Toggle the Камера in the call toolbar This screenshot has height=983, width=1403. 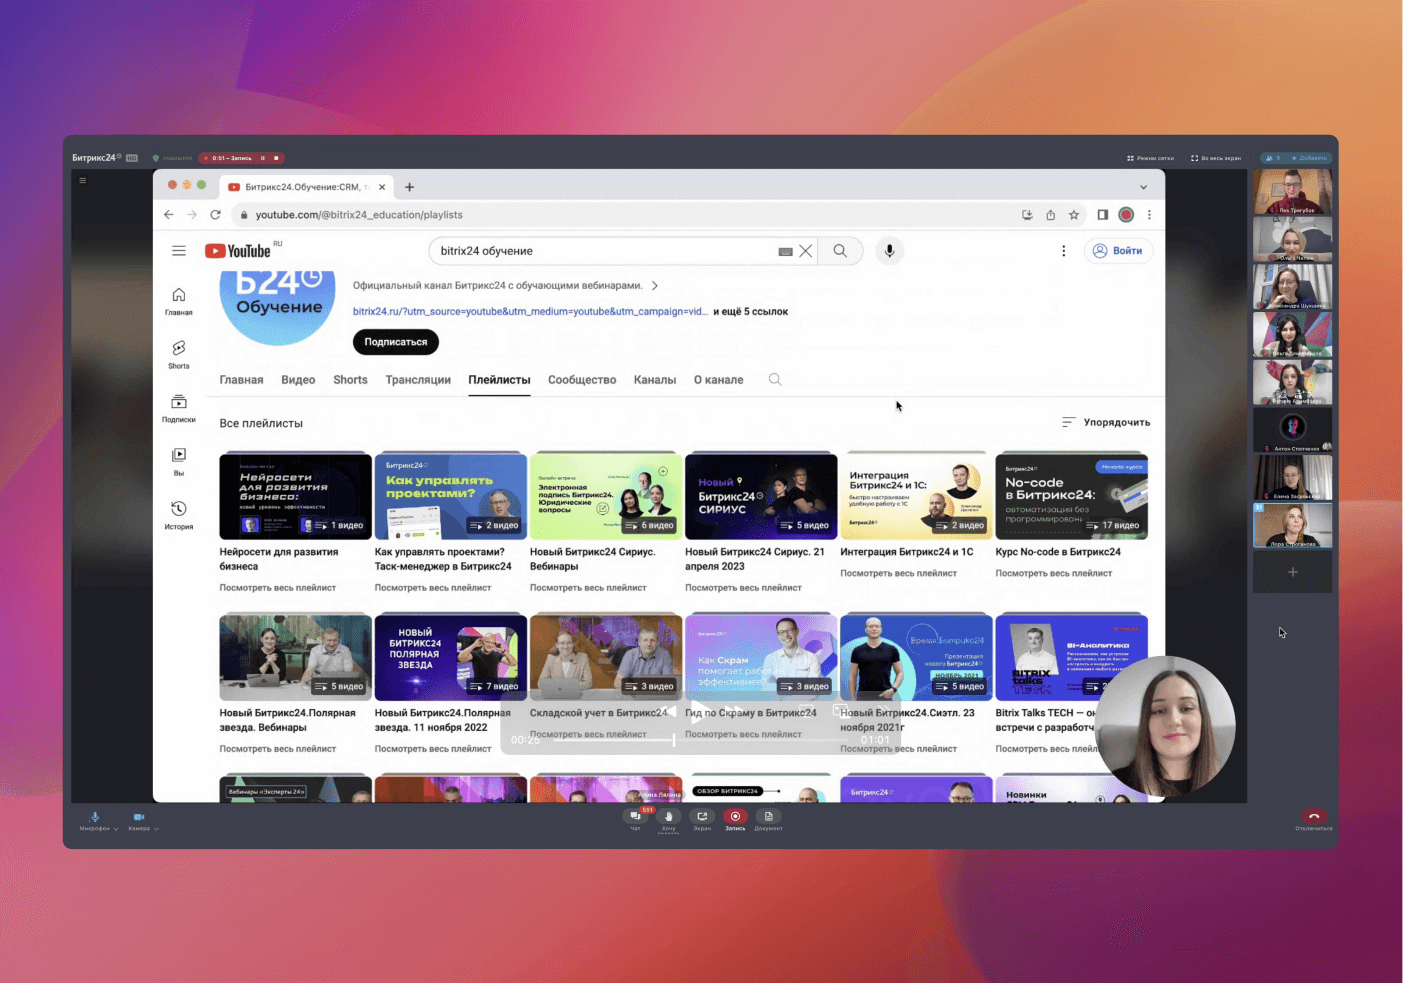(x=139, y=819)
